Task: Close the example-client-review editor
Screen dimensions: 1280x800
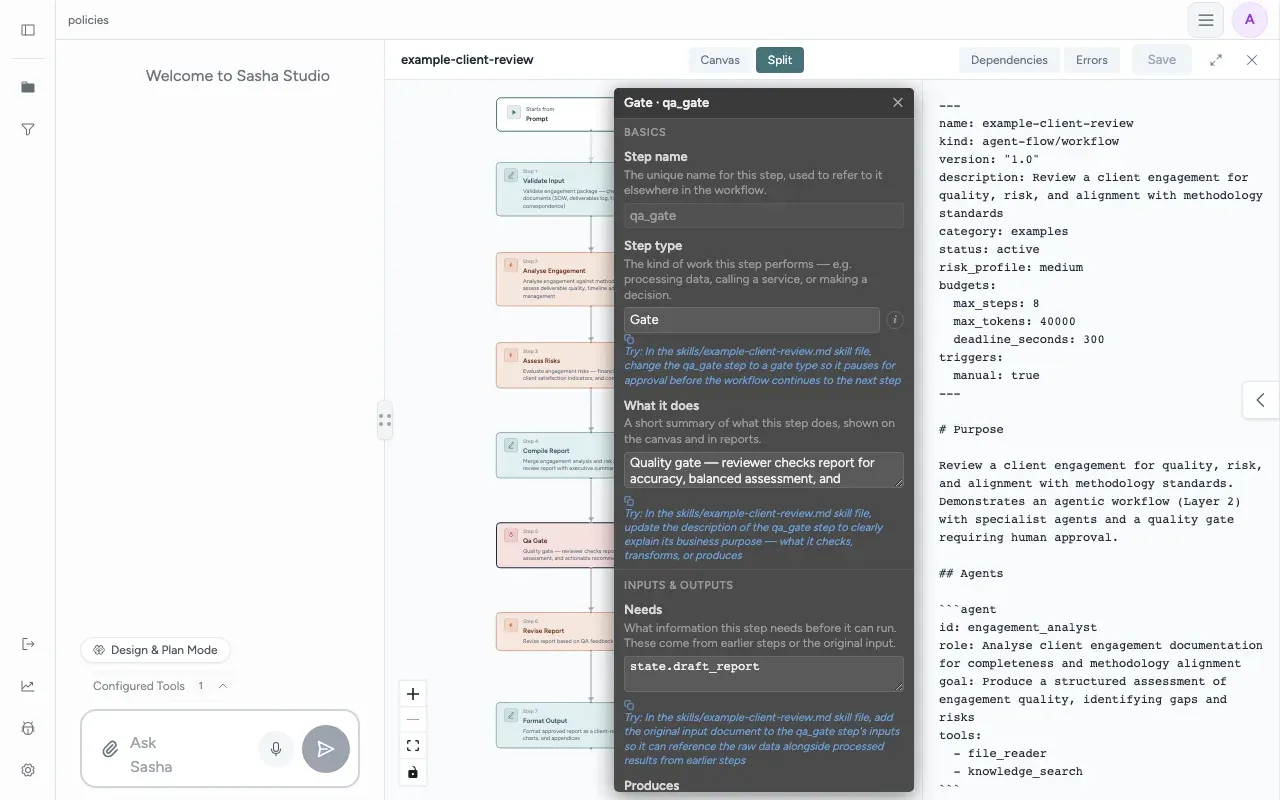Action: (1252, 60)
